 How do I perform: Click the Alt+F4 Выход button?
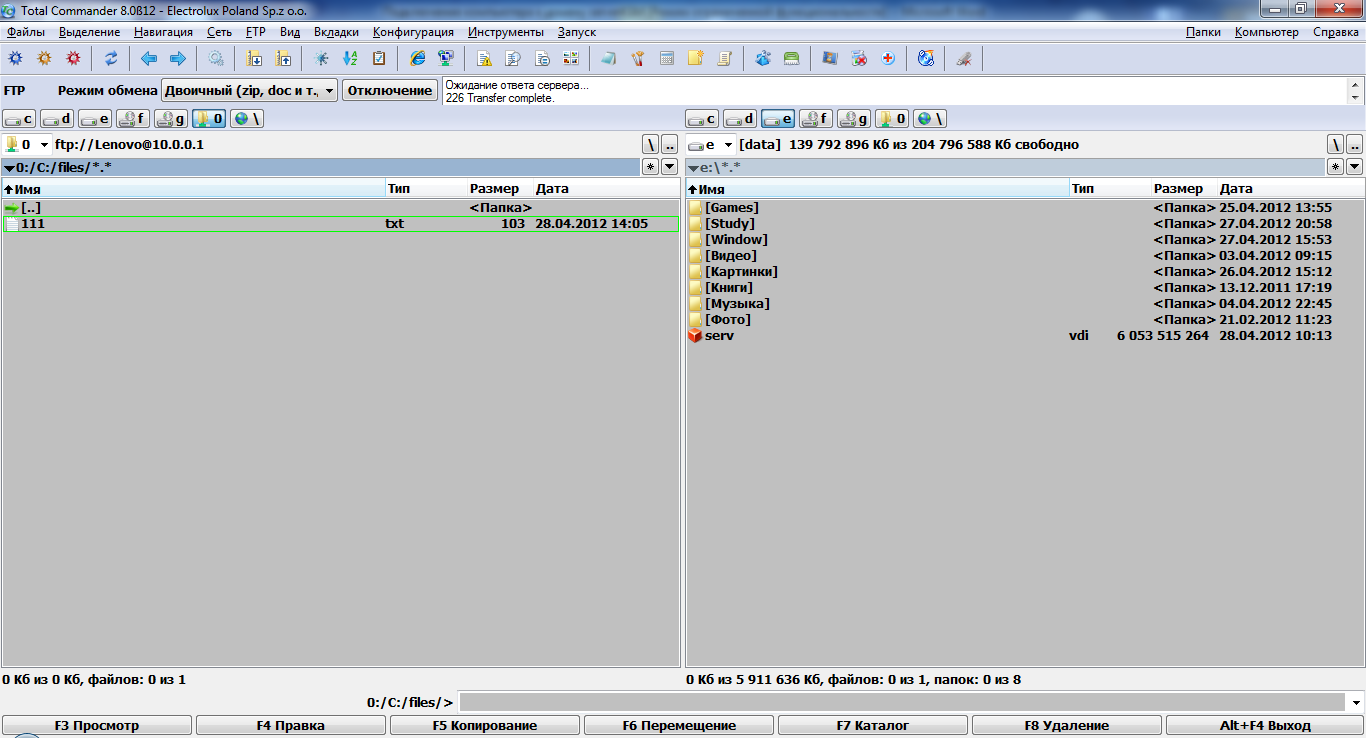(x=1264, y=725)
